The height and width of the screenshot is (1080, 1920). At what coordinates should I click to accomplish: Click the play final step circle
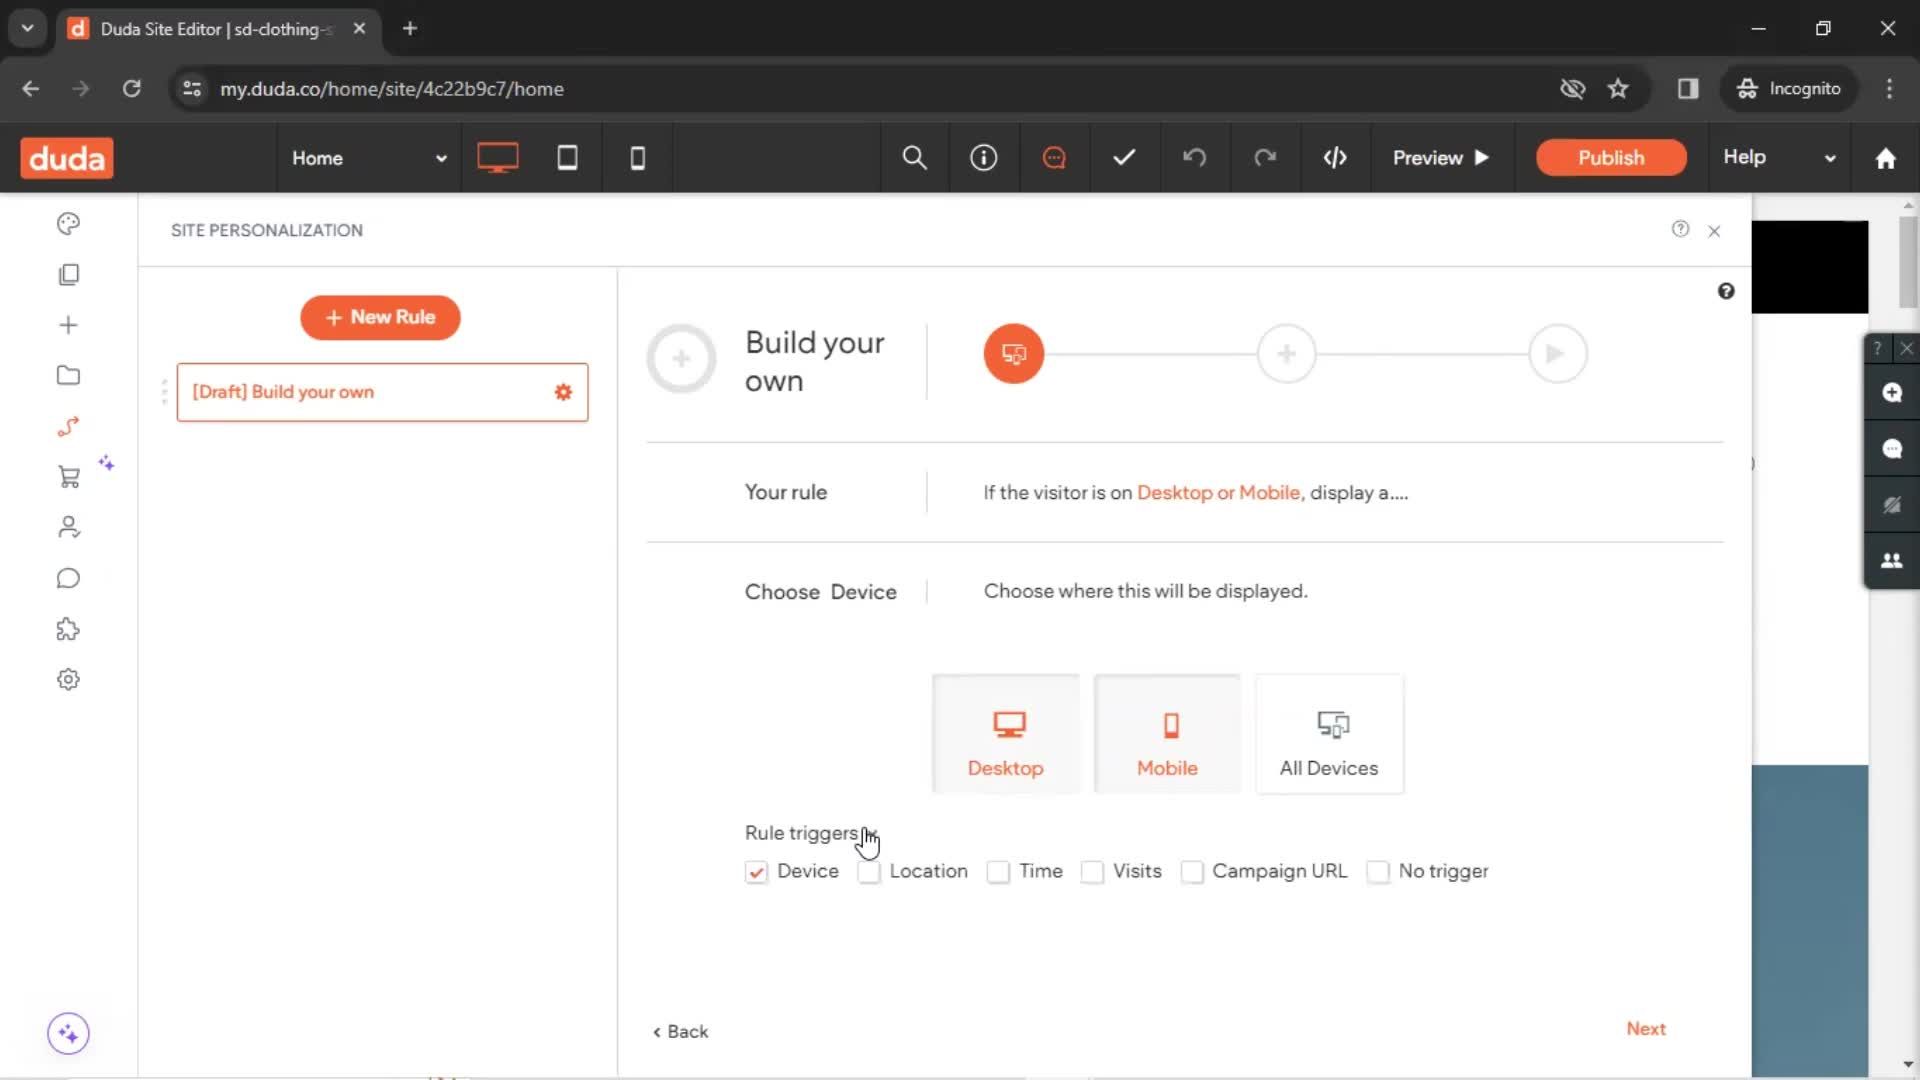[1557, 354]
